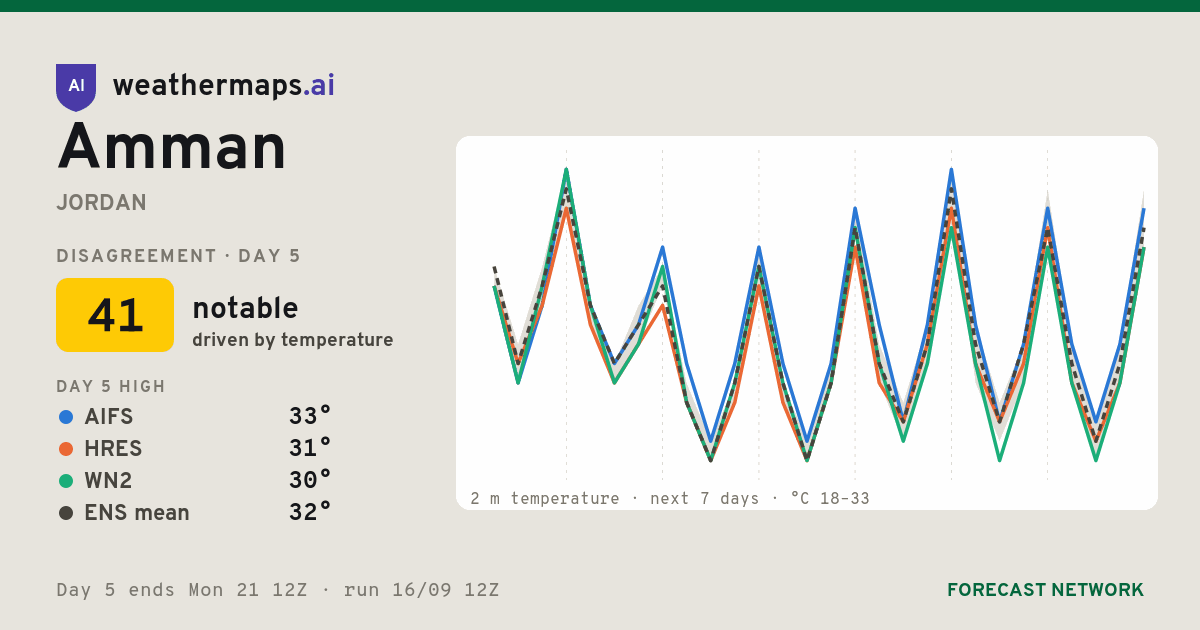This screenshot has height=630, width=1200.
Task: Click the chart caption 2 m temperature
Action: point(545,498)
